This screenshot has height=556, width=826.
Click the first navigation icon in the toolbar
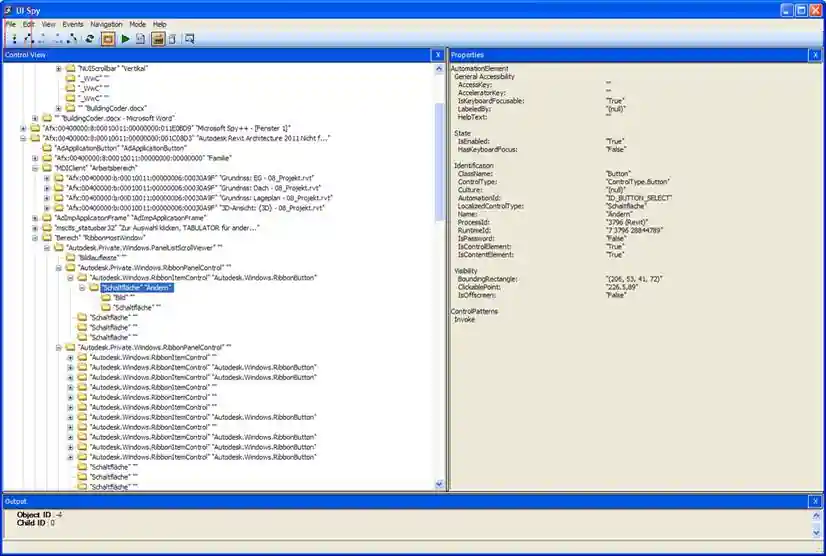tap(14, 39)
